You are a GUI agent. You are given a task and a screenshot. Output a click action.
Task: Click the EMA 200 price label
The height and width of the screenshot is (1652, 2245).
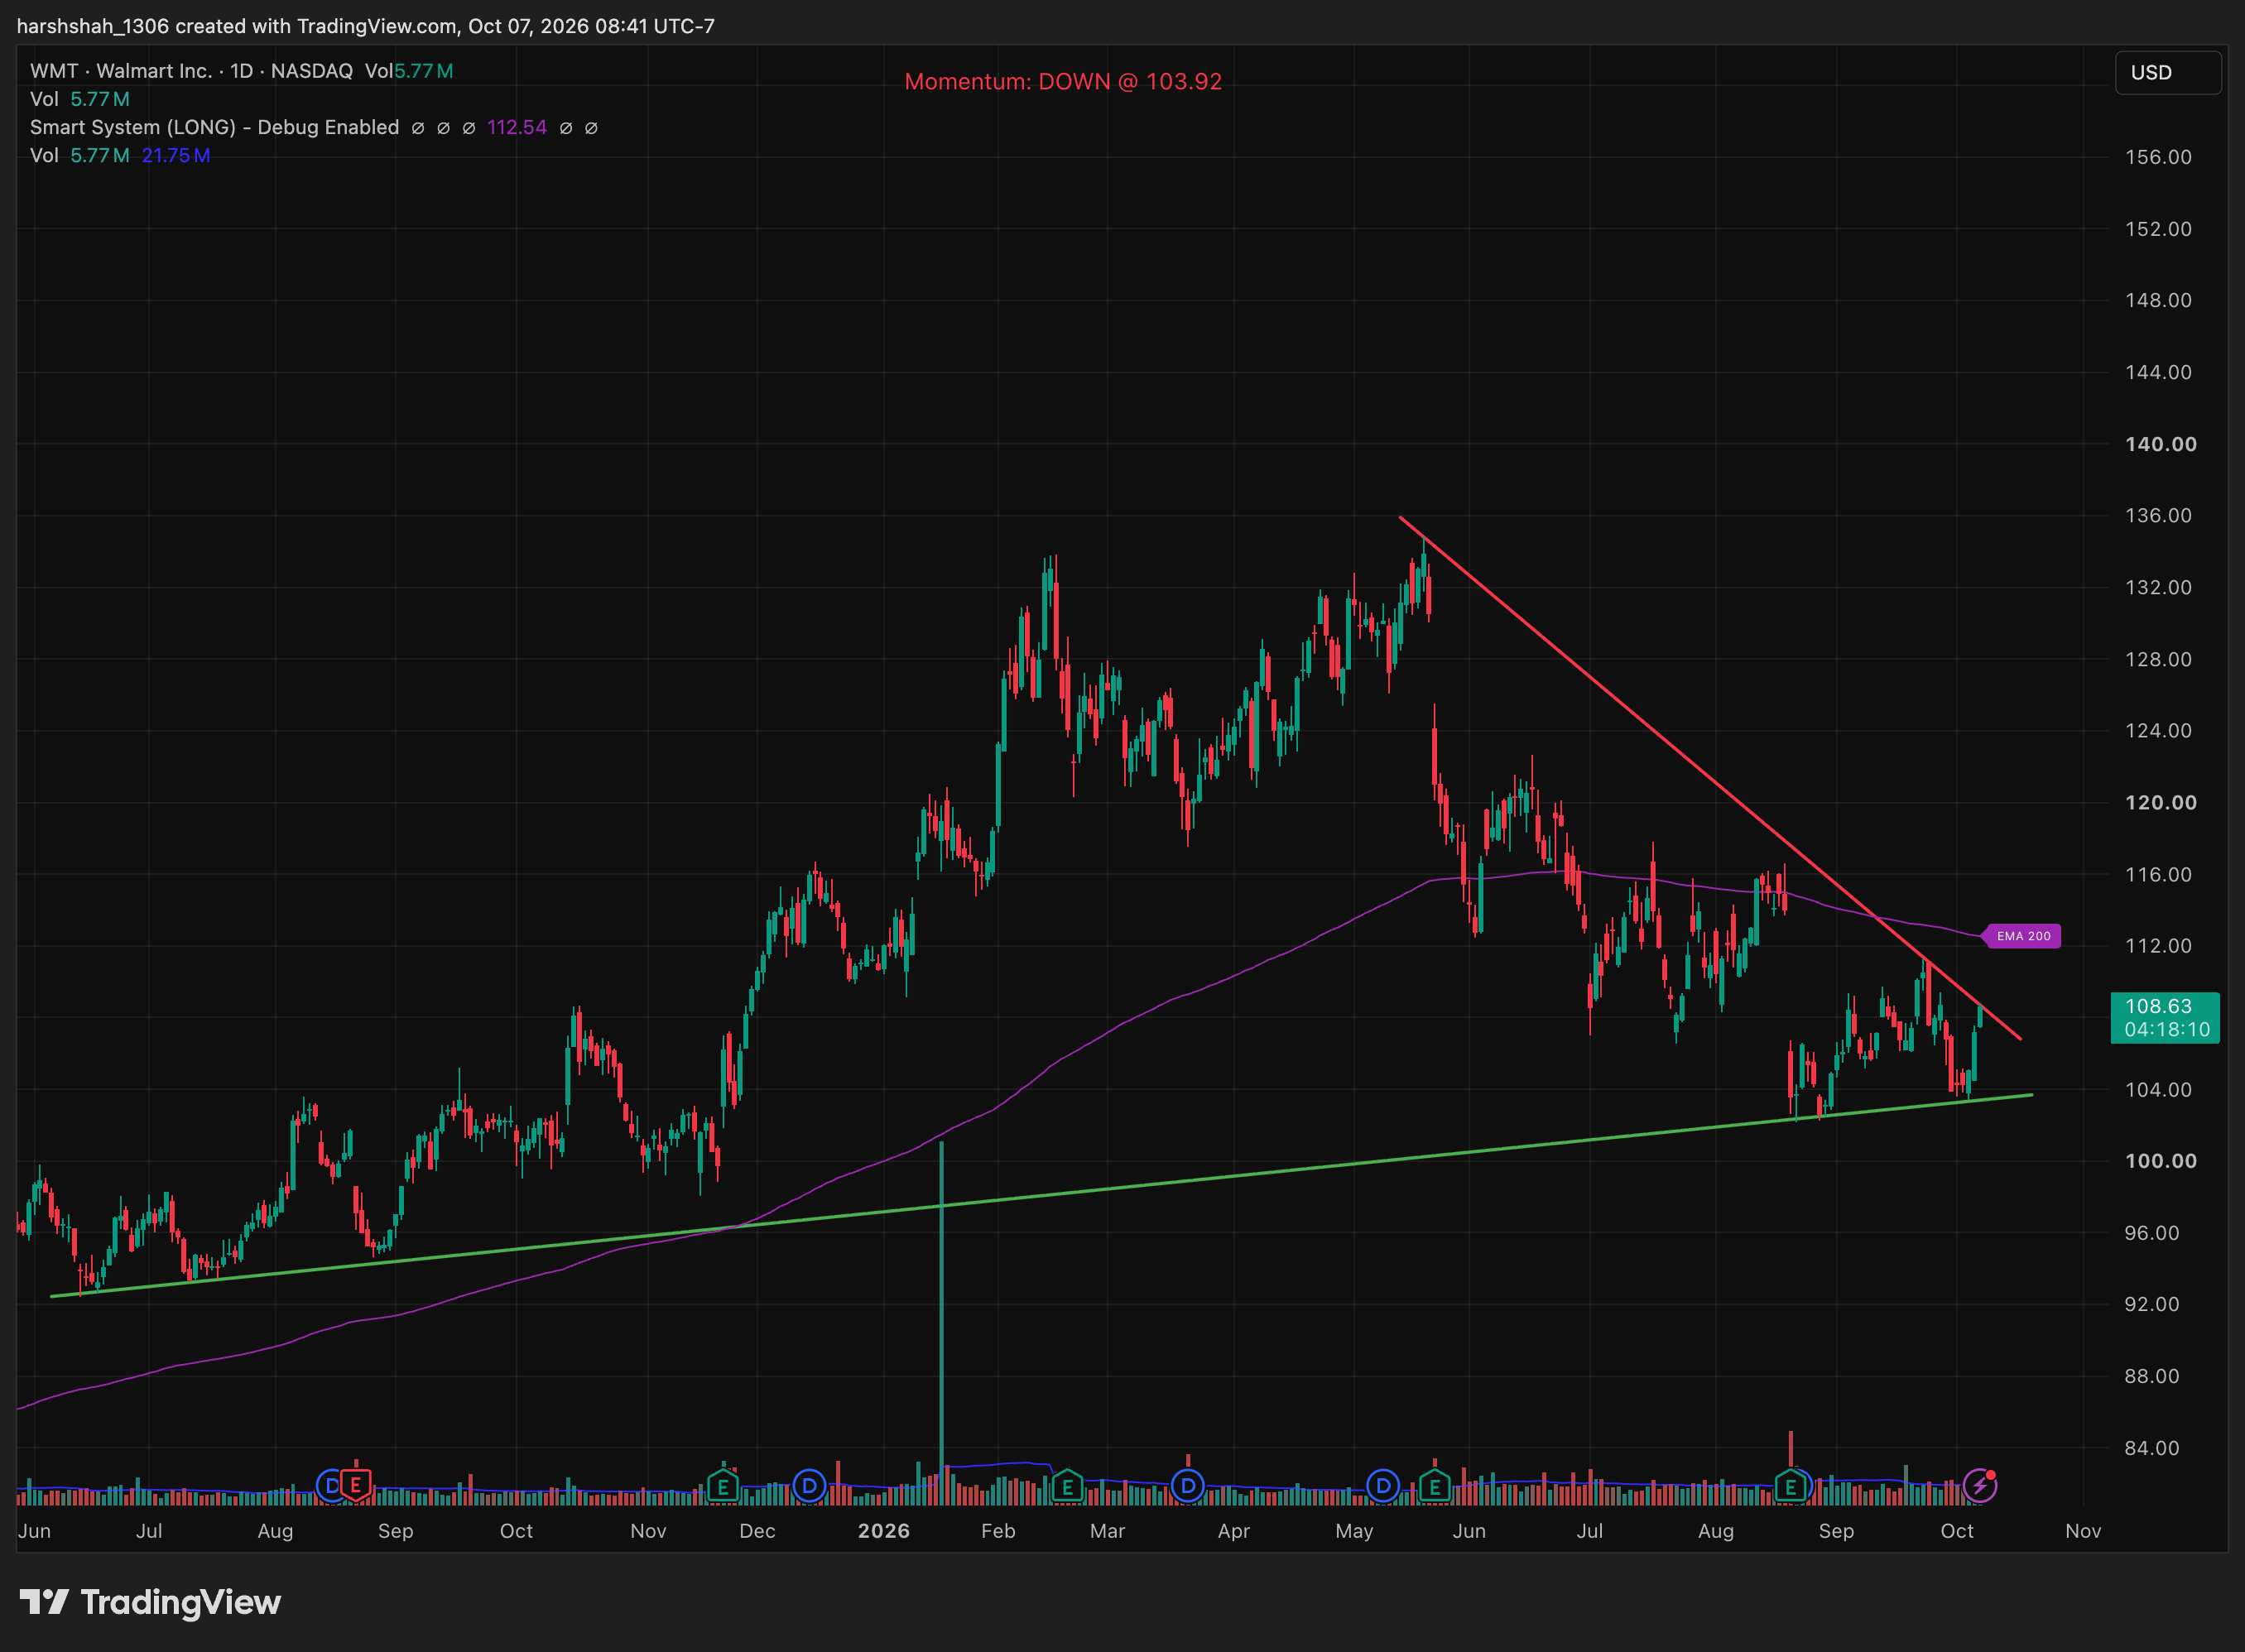(x=2022, y=936)
